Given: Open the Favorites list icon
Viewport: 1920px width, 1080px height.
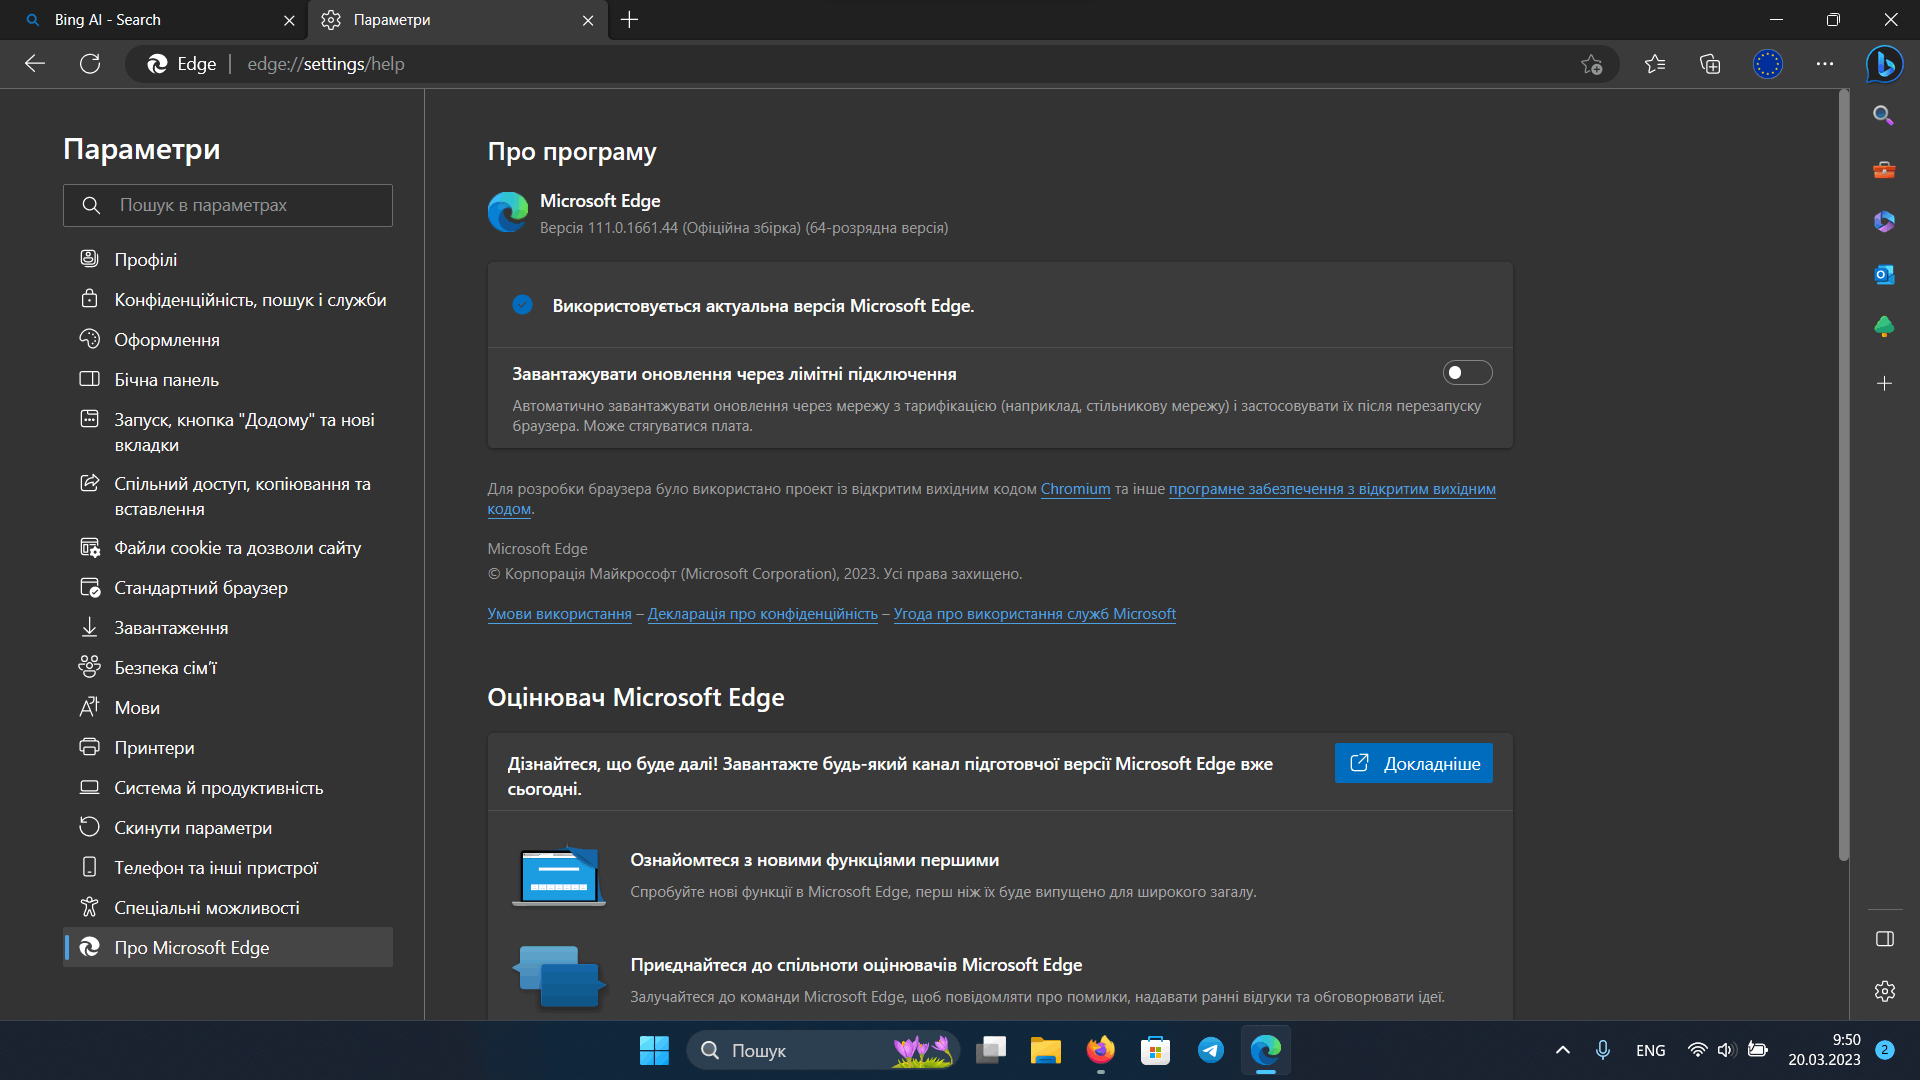Looking at the screenshot, I should (x=1655, y=64).
